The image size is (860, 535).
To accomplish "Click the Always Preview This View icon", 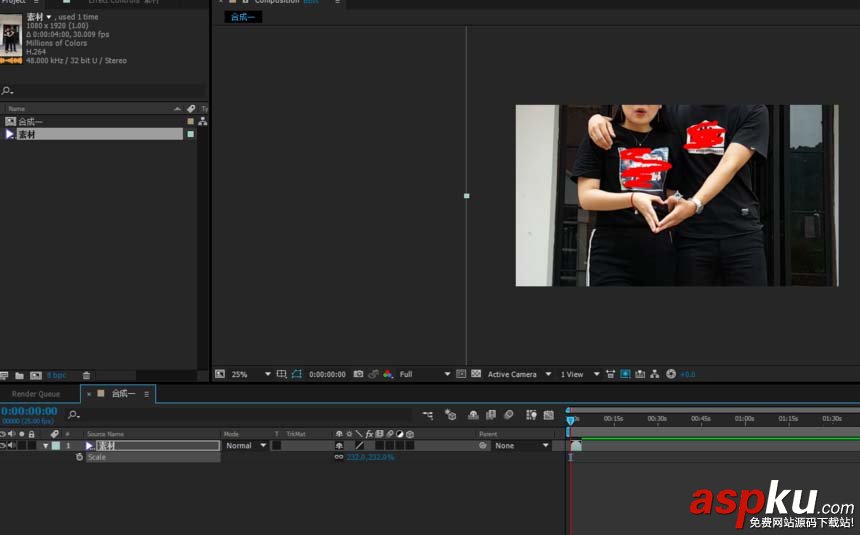I will 220,374.
